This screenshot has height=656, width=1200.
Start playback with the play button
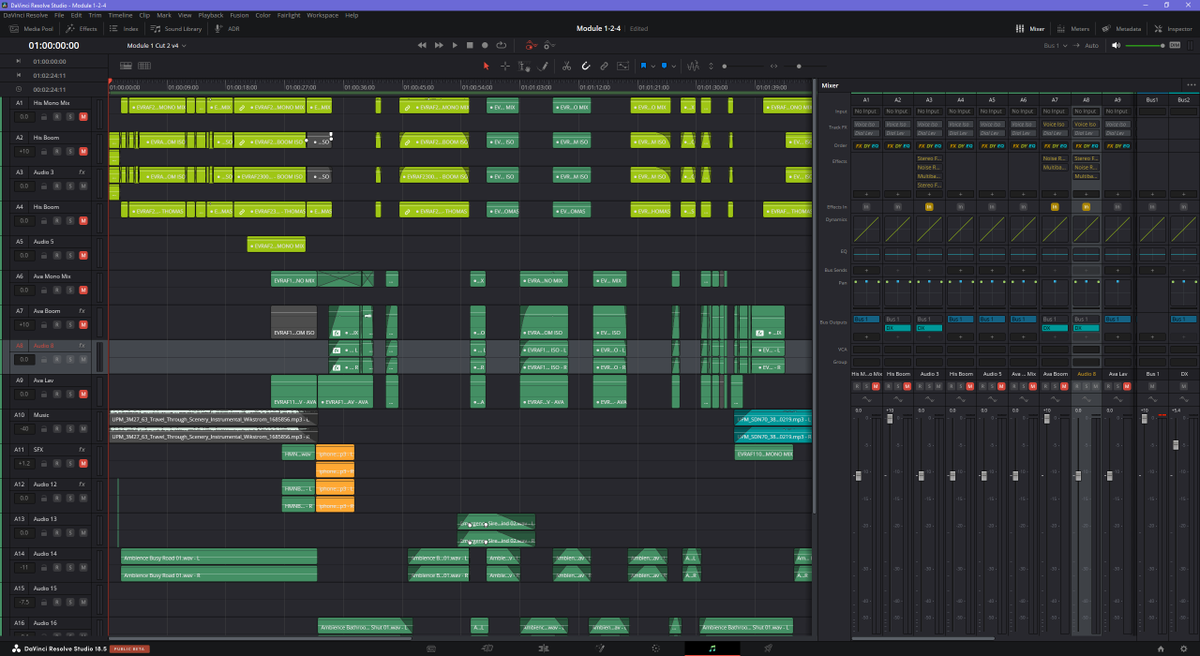pyautogui.click(x=455, y=45)
